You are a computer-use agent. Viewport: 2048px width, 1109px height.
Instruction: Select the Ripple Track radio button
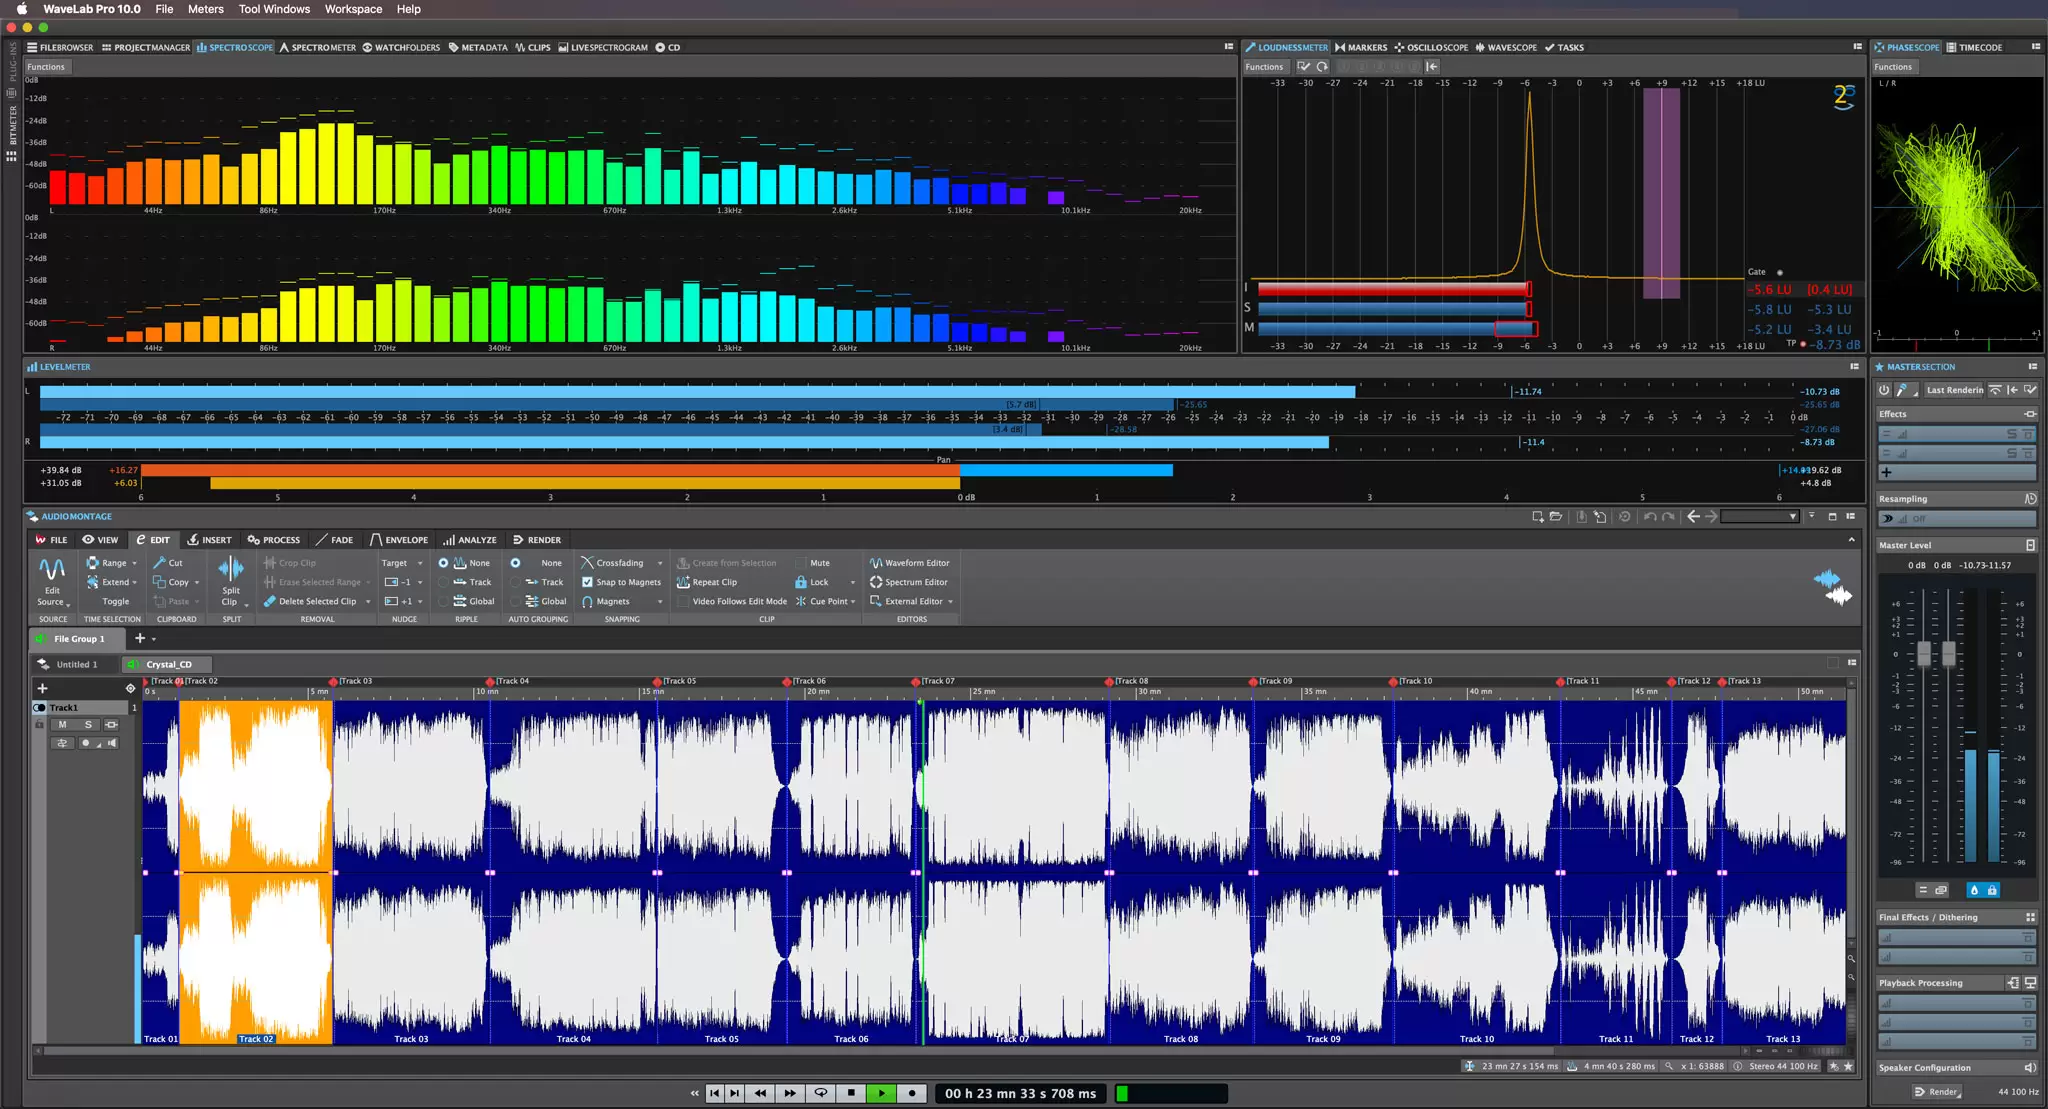pyautogui.click(x=444, y=582)
